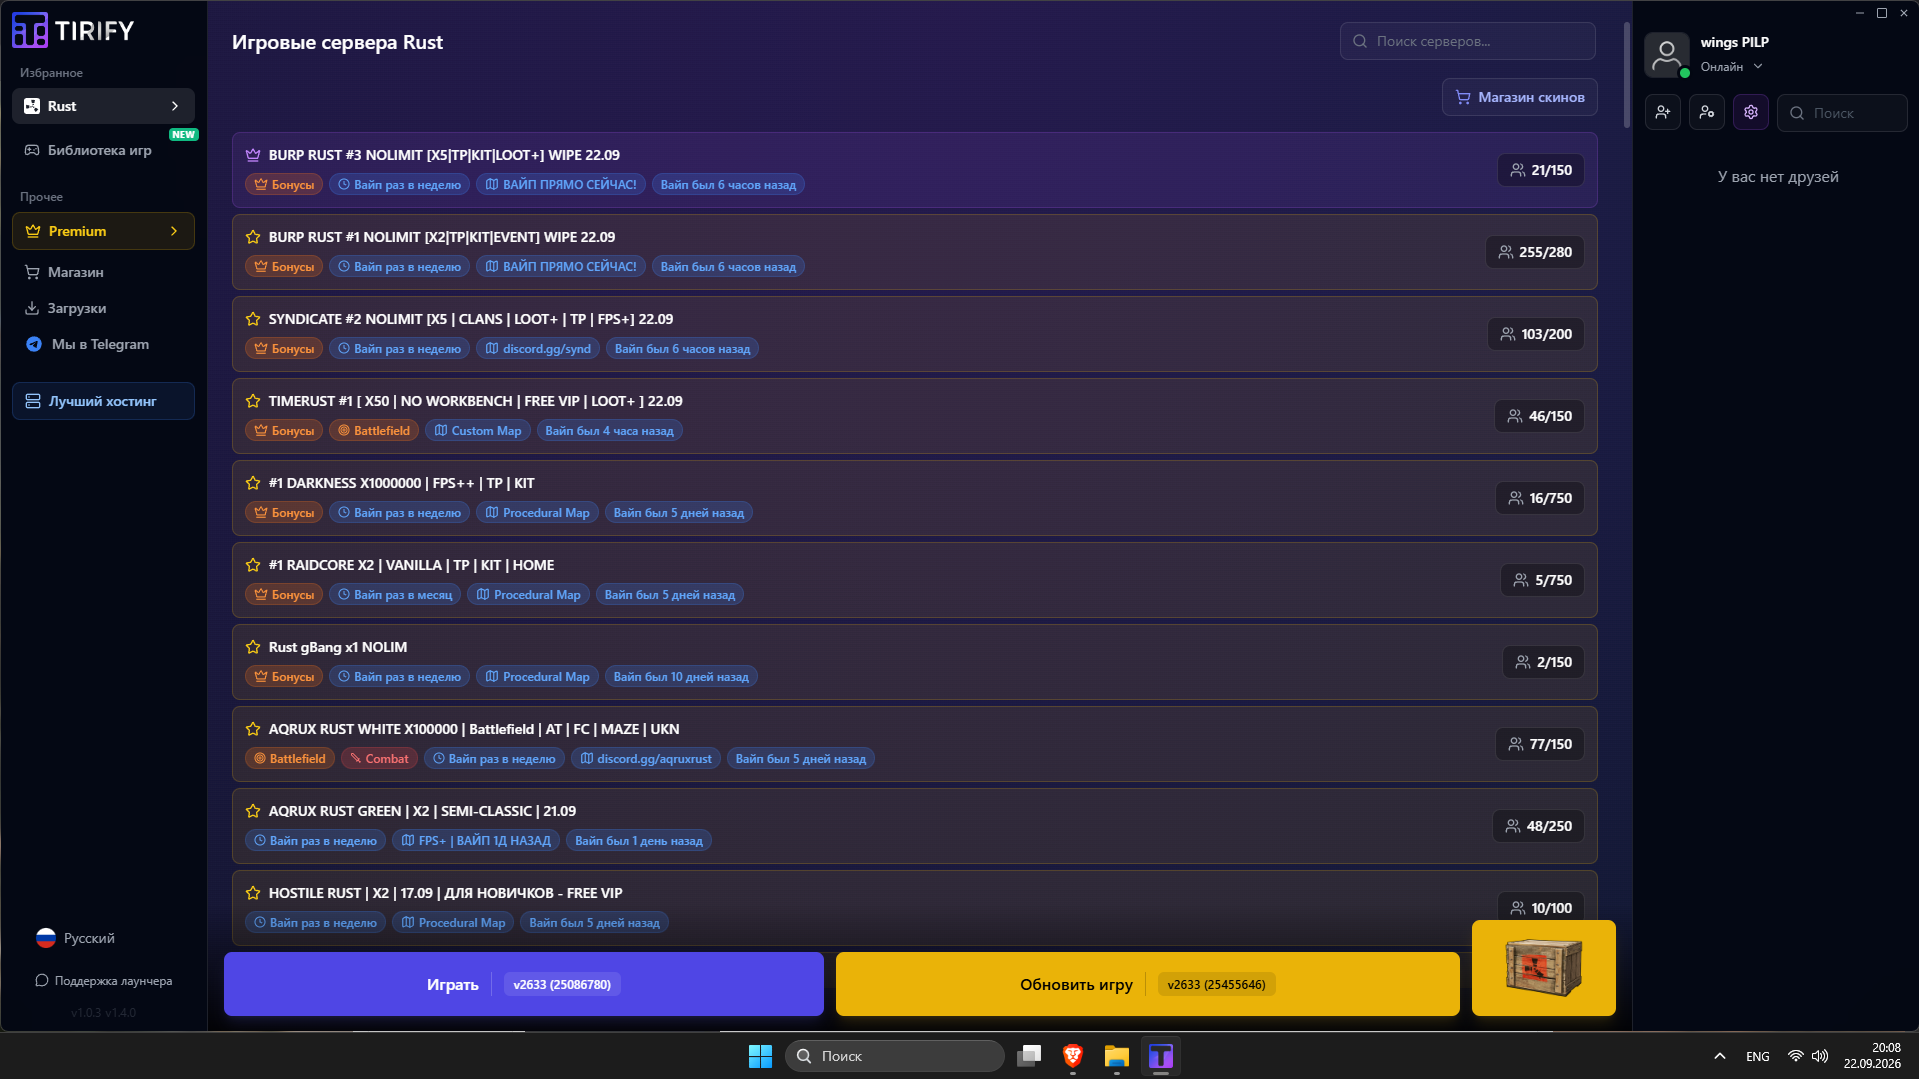Toggle favorite for HOSTILE RUST server
This screenshot has width=1919, height=1079.
coord(253,893)
